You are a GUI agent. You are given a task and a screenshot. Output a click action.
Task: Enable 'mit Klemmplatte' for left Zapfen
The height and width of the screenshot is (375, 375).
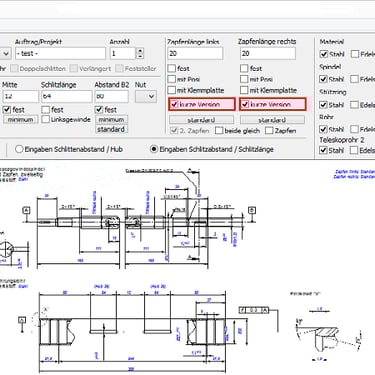tap(171, 90)
